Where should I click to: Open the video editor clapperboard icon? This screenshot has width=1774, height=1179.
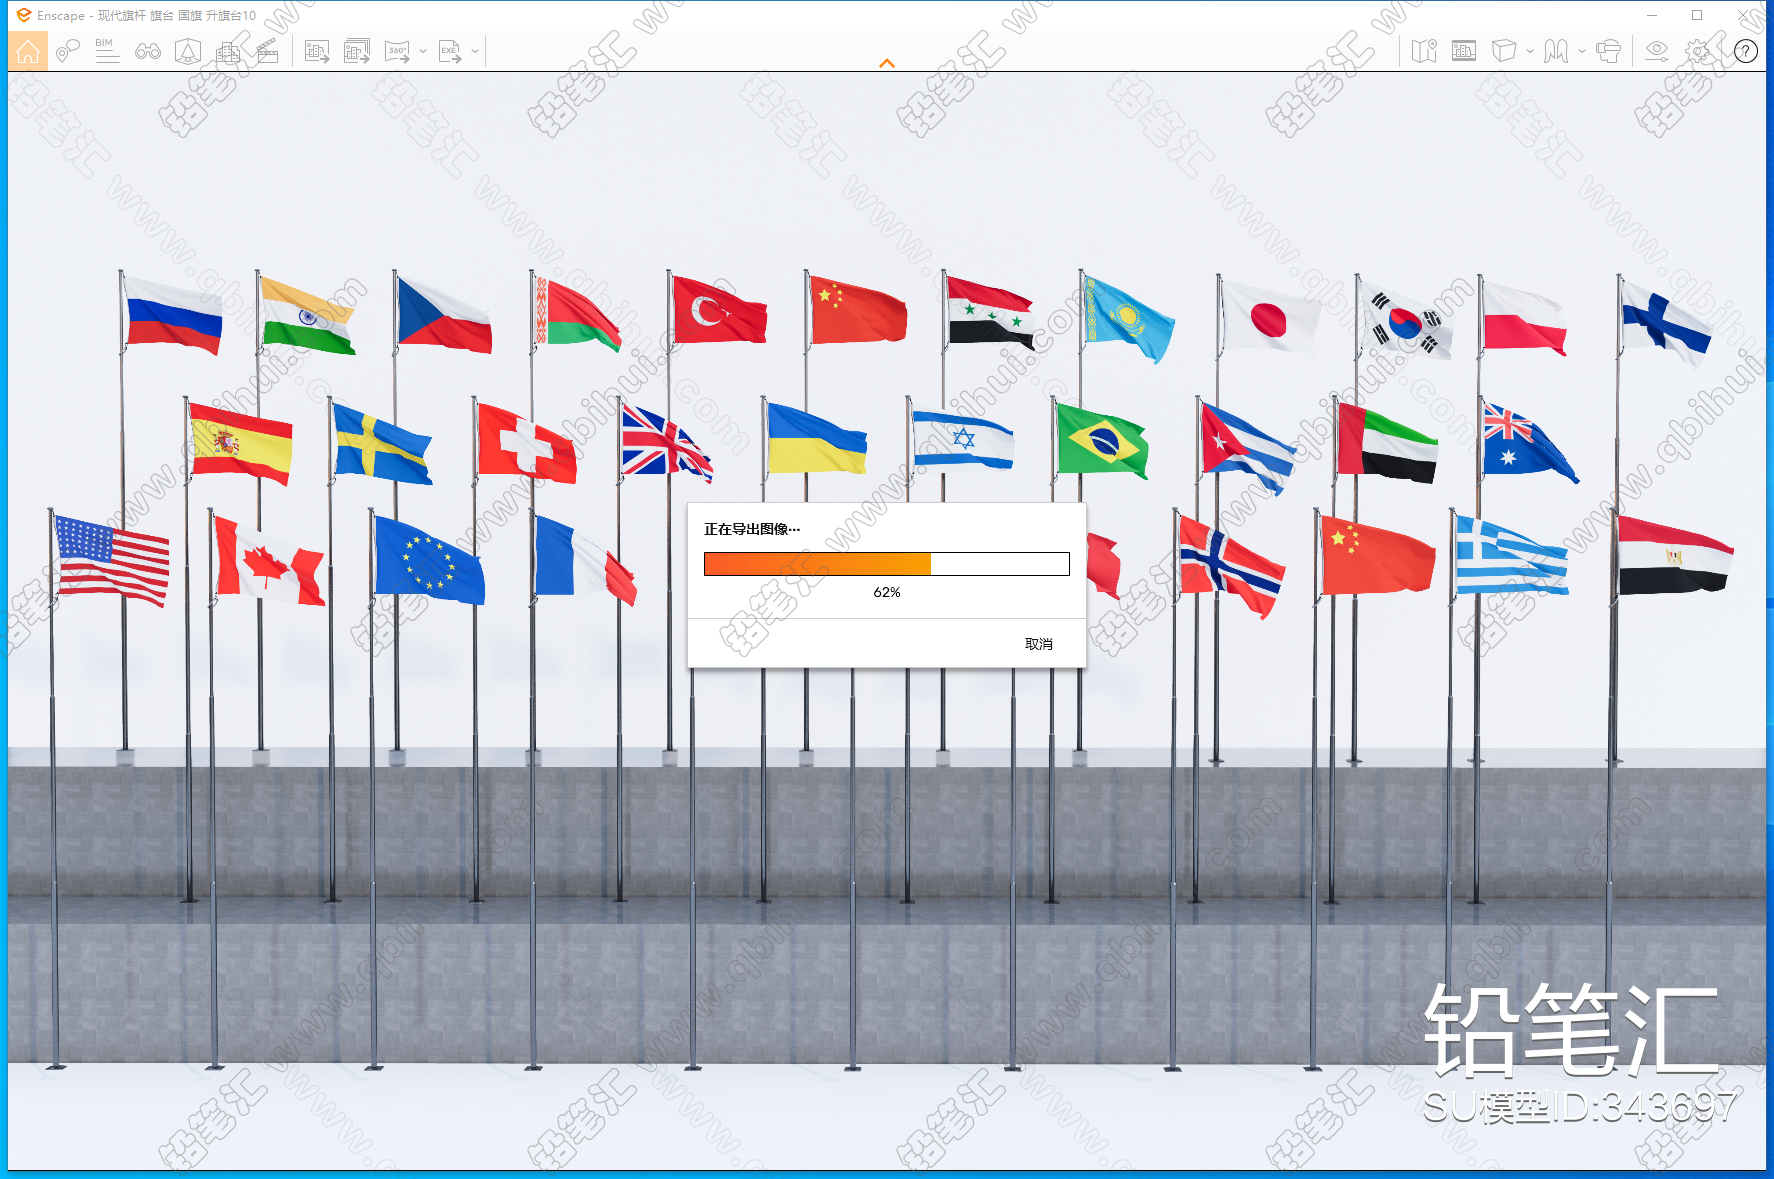click(268, 51)
